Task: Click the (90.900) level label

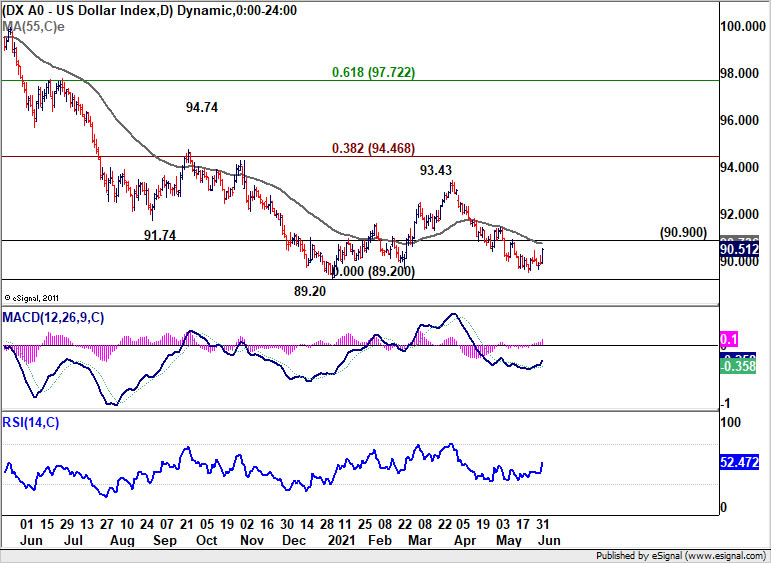Action: [x=683, y=233]
